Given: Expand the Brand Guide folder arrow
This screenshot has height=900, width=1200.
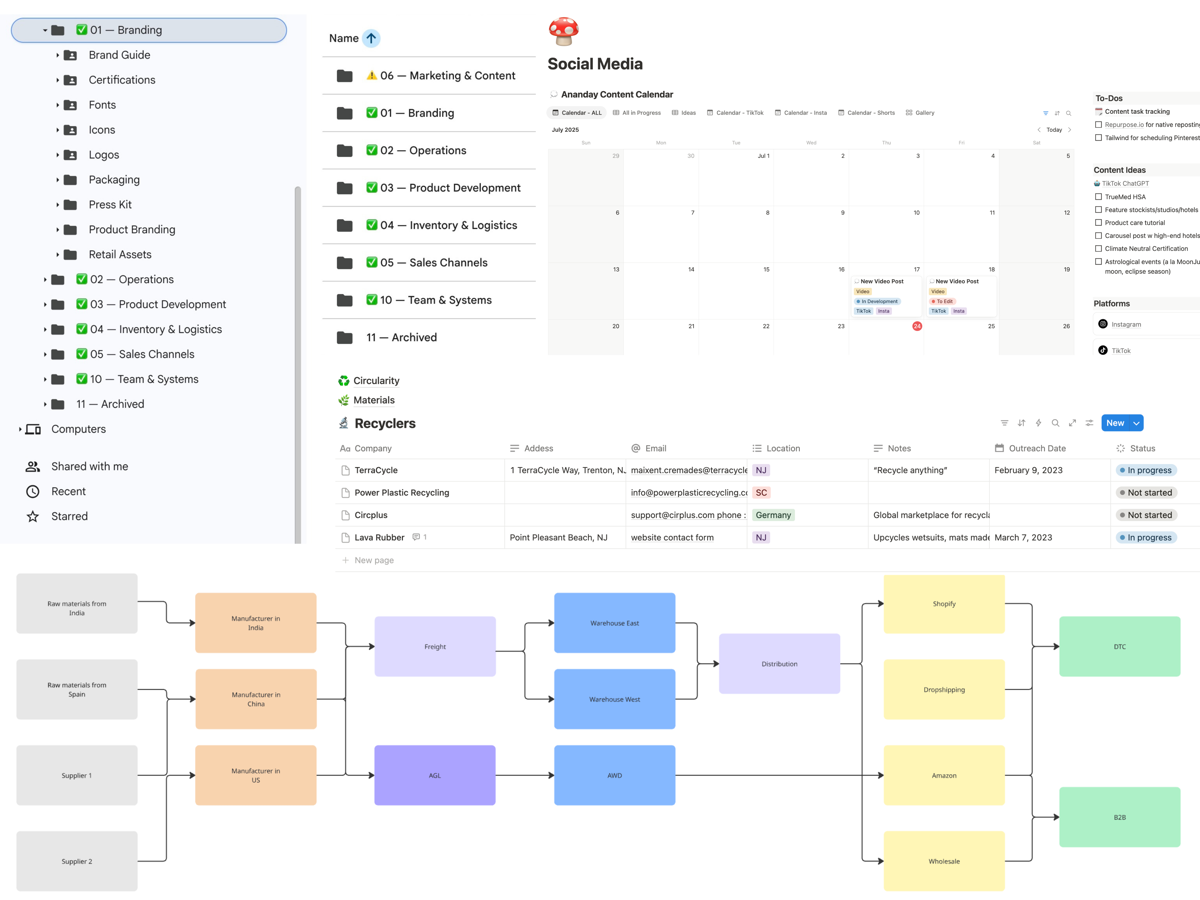Looking at the screenshot, I should [57, 55].
